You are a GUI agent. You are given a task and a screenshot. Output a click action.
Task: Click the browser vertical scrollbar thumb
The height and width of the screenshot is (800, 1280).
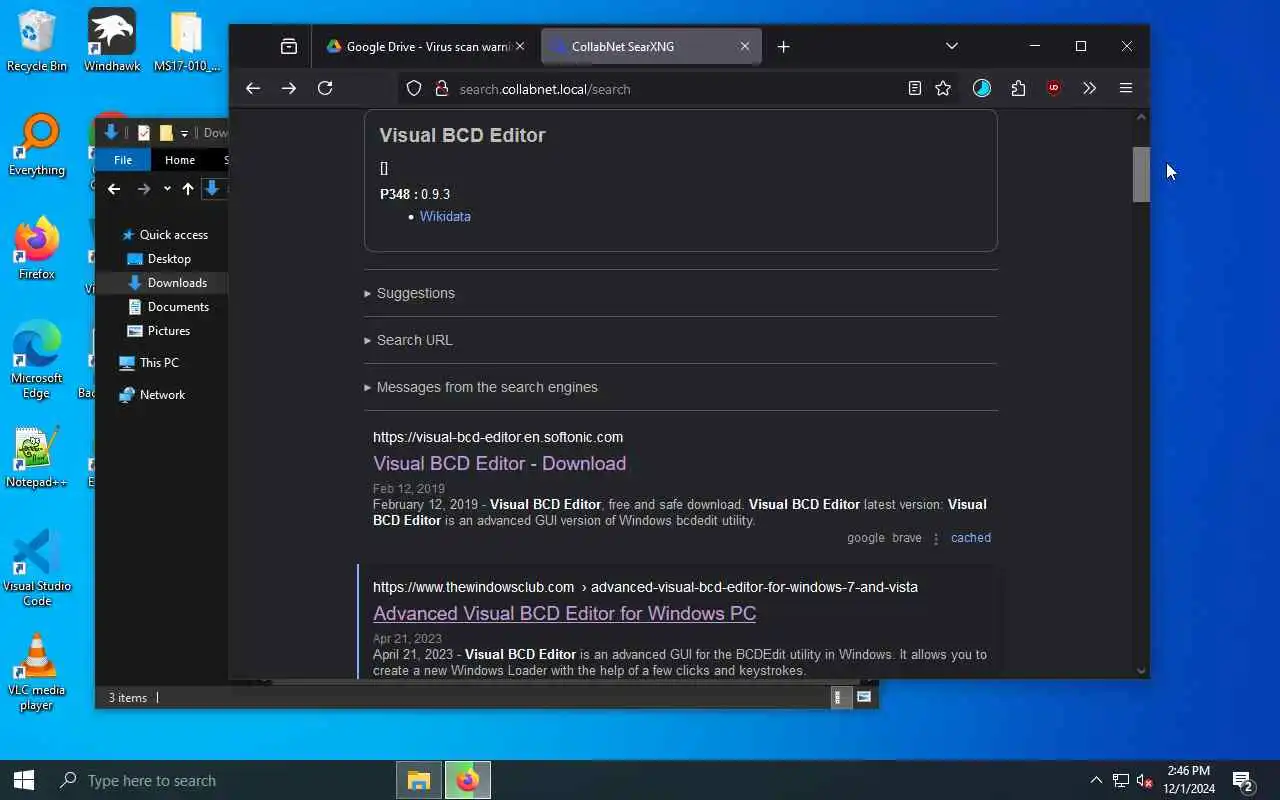1141,174
